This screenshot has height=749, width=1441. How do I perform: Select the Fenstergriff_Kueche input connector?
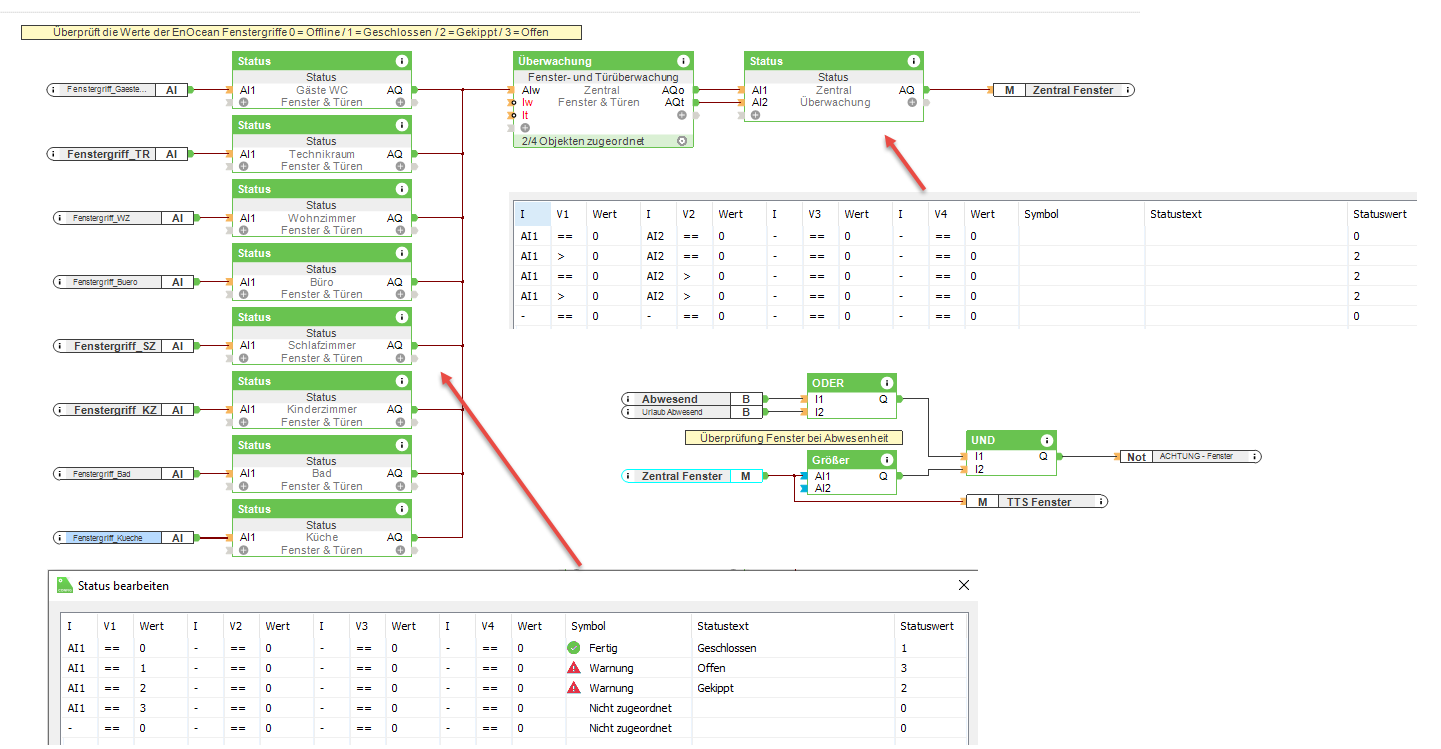123,538
